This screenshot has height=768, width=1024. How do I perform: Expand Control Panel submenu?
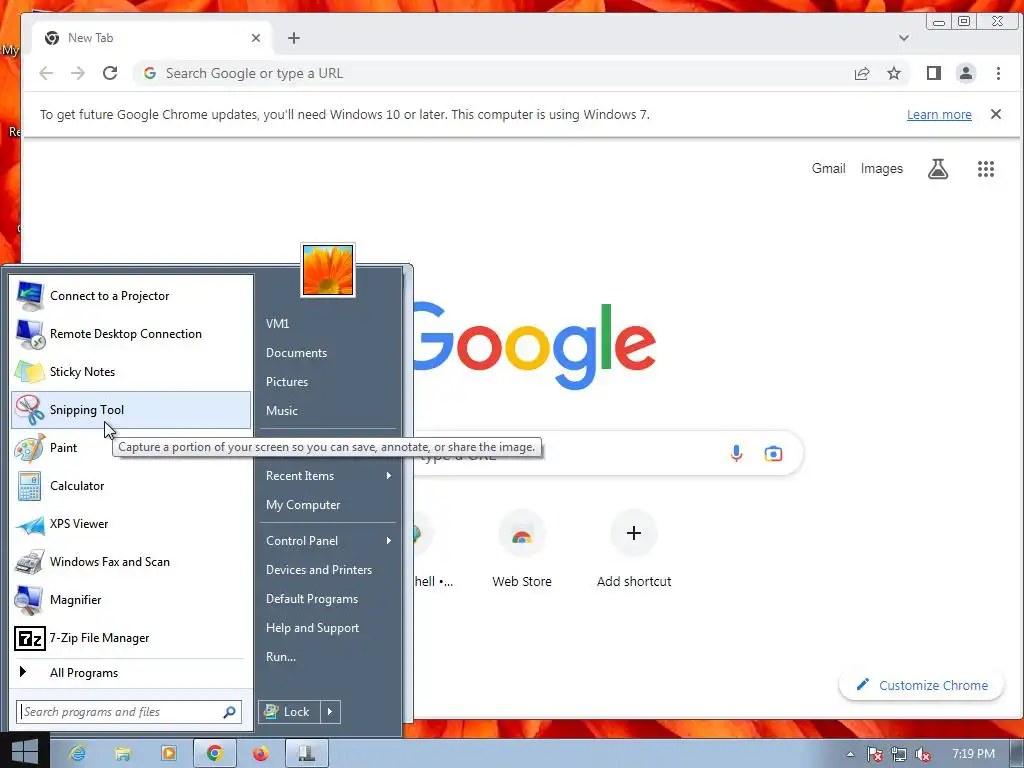328,541
